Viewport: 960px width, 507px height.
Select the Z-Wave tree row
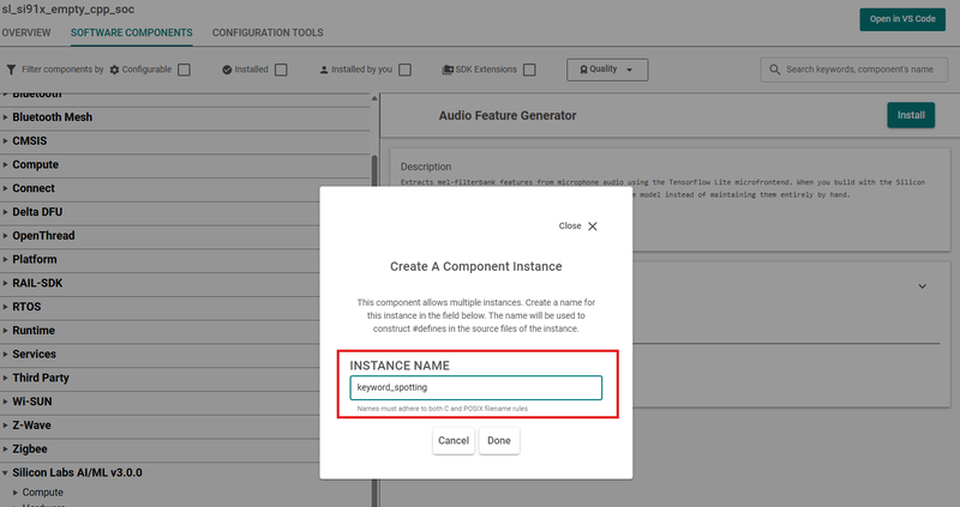160,425
